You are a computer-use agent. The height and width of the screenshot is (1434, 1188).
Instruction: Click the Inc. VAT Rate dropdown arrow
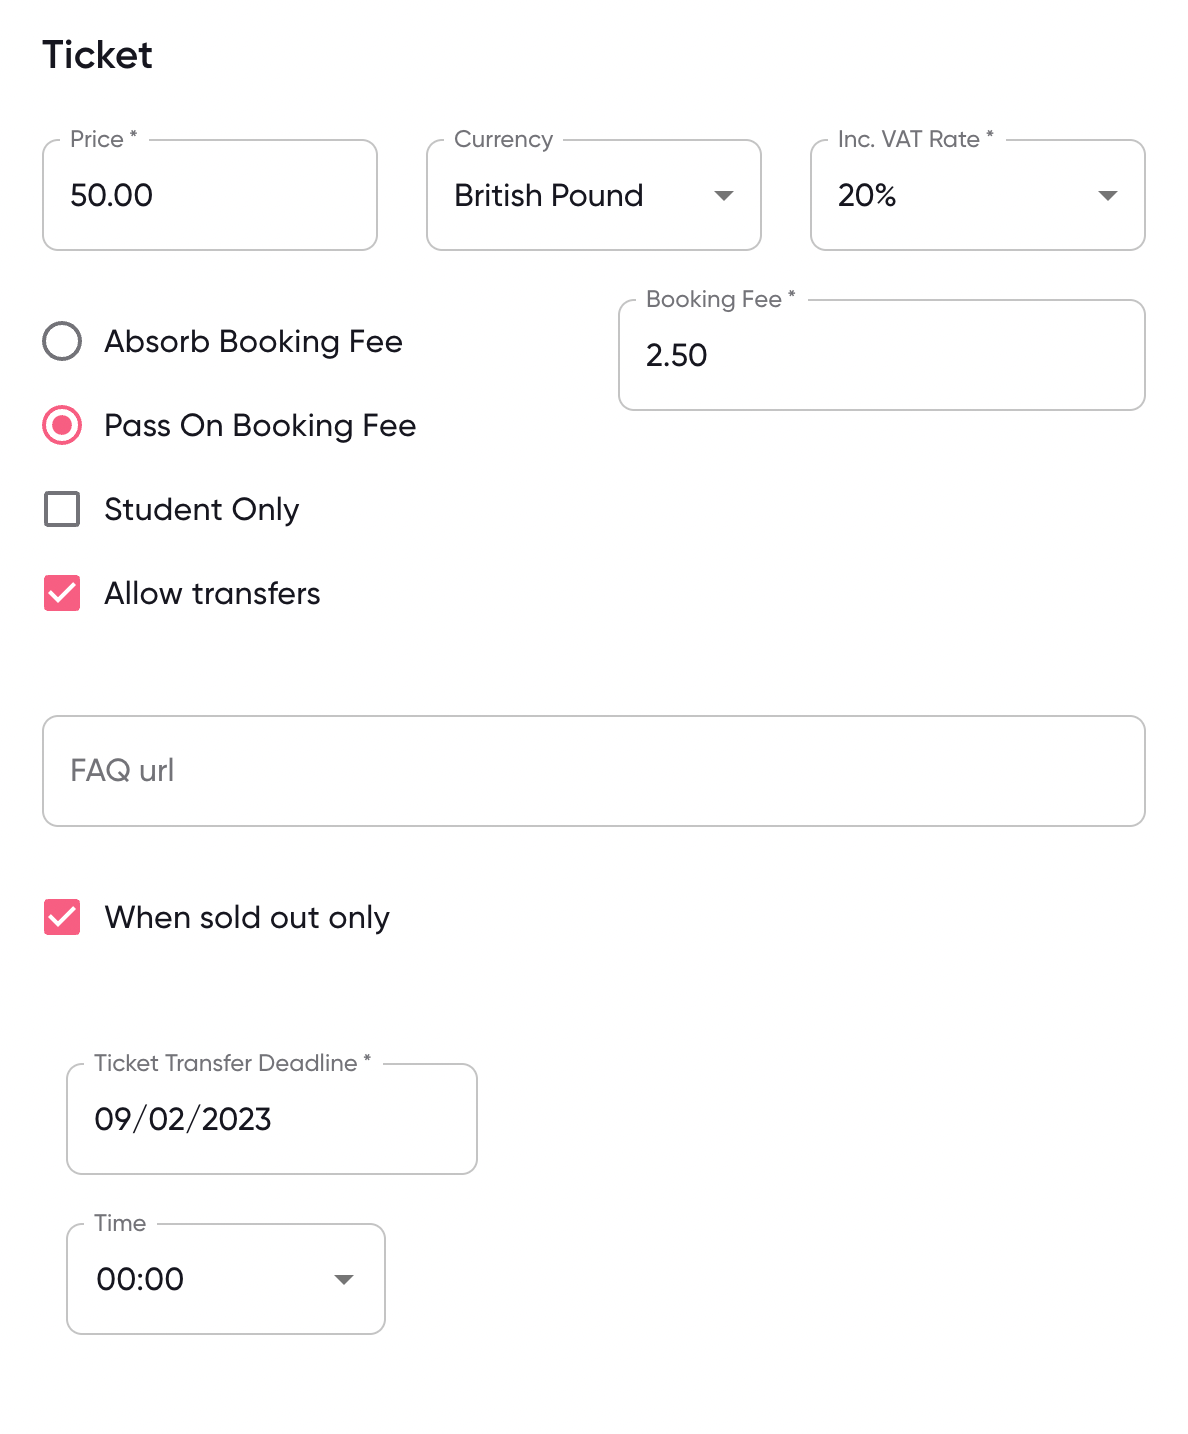click(x=1107, y=196)
